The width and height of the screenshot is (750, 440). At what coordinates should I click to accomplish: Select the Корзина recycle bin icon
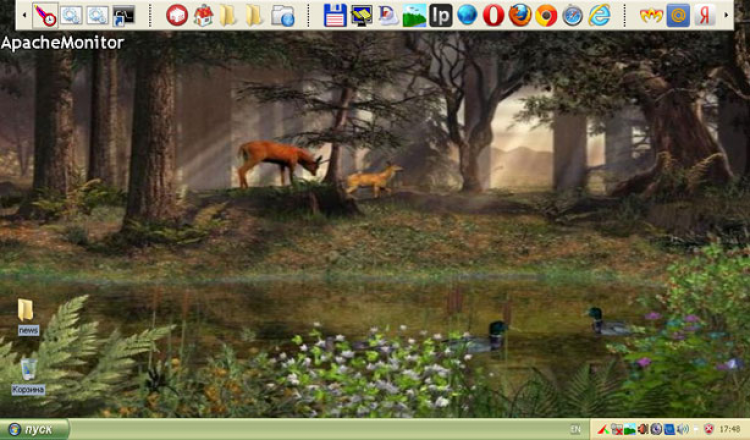click(28, 376)
